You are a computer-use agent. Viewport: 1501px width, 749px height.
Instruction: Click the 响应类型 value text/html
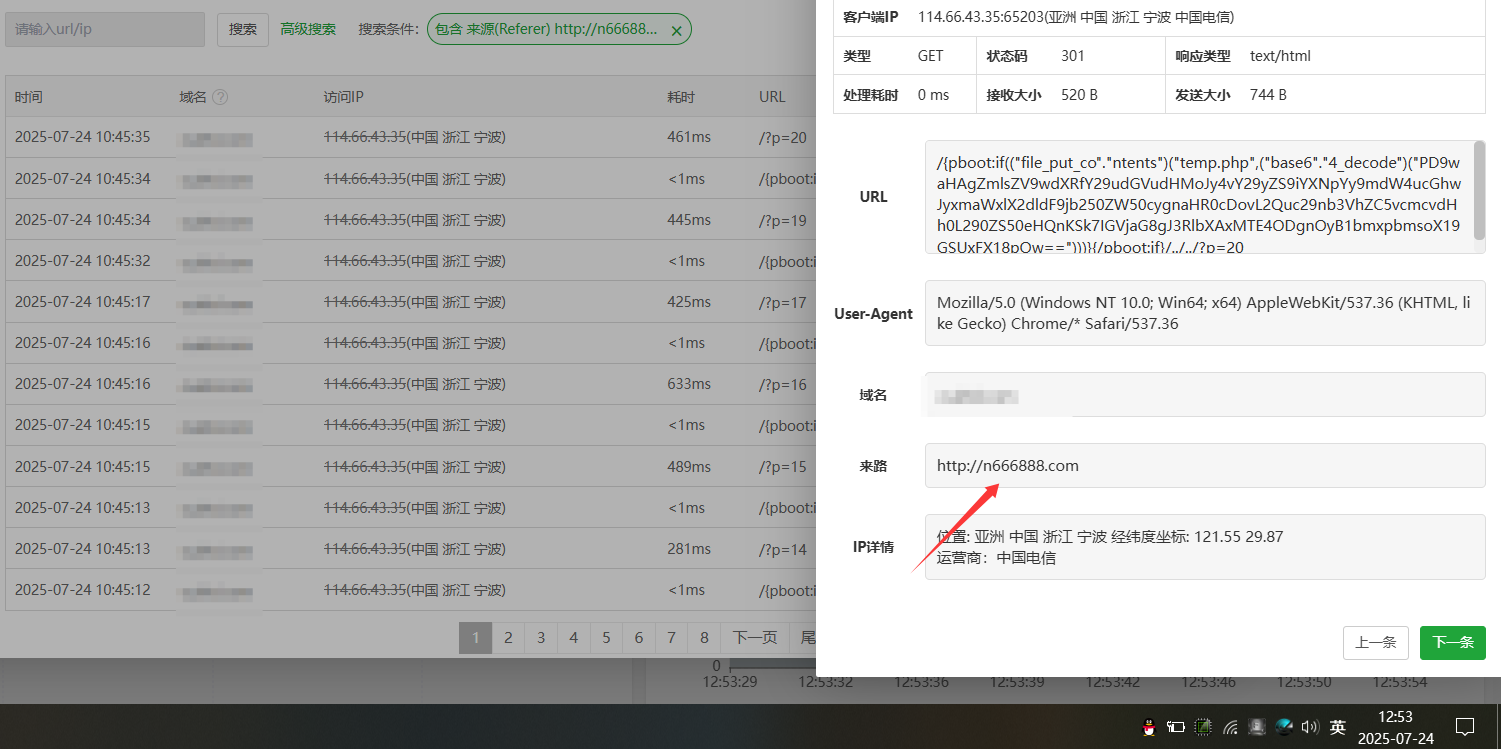1280,56
